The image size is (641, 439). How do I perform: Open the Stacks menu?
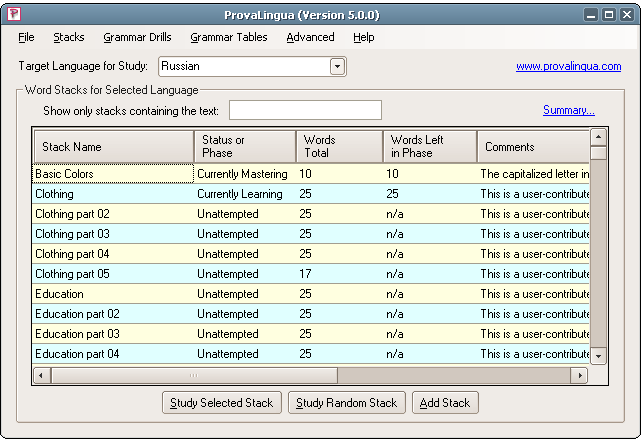(69, 37)
